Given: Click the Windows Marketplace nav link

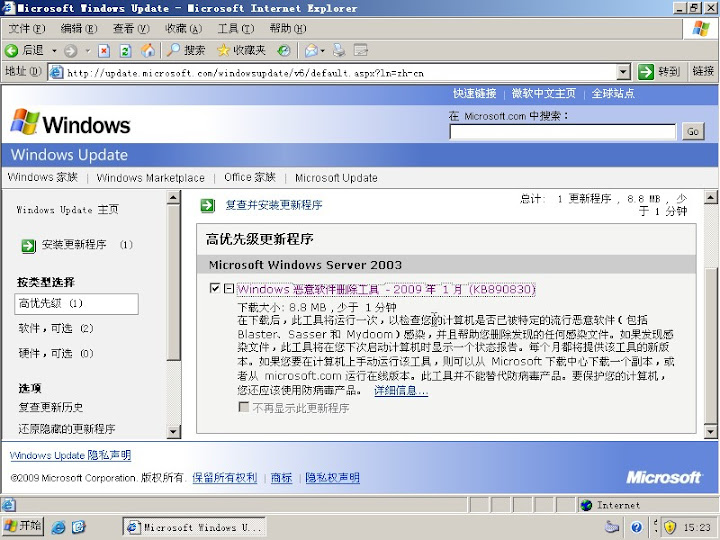Looking at the screenshot, I should (x=151, y=178).
